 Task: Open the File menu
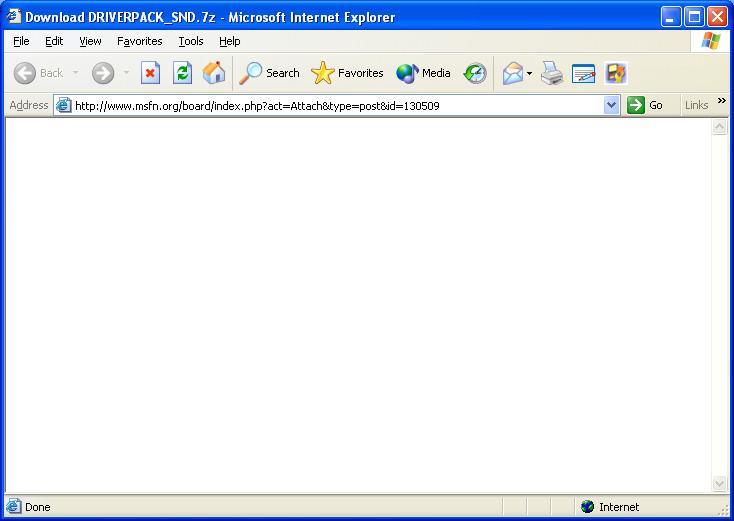(21, 41)
